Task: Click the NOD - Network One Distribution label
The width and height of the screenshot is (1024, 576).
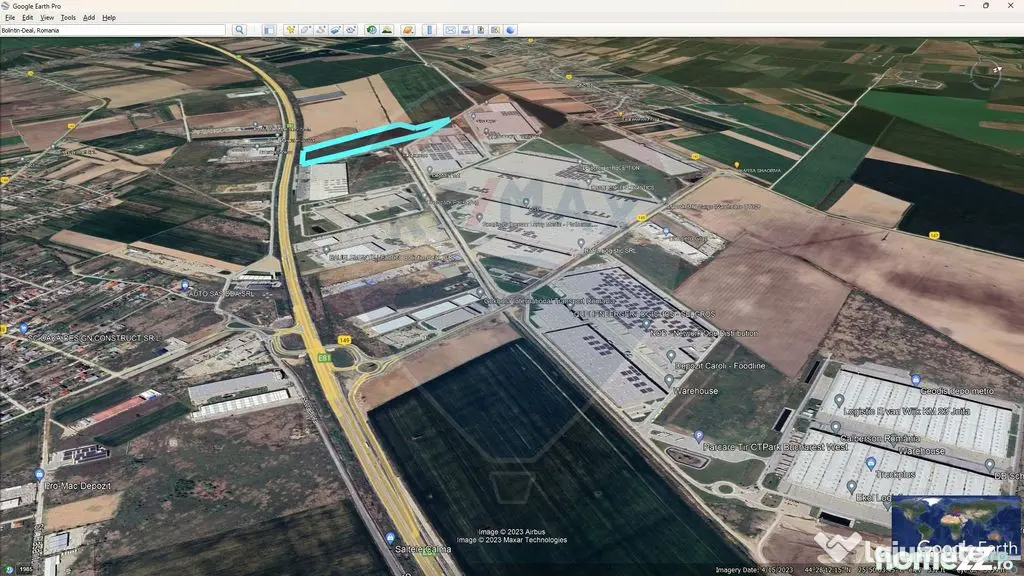Action: pyautogui.click(x=704, y=333)
